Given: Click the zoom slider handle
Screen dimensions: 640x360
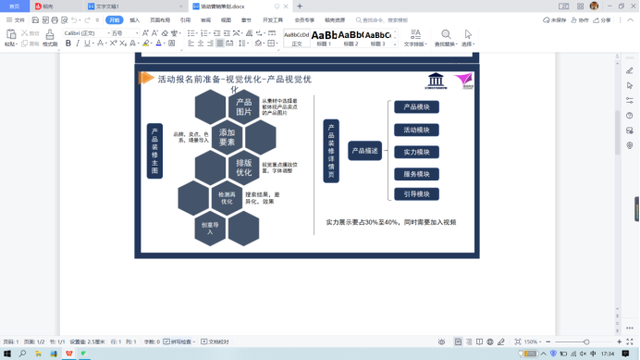Looking at the screenshot, I should click(587, 342).
